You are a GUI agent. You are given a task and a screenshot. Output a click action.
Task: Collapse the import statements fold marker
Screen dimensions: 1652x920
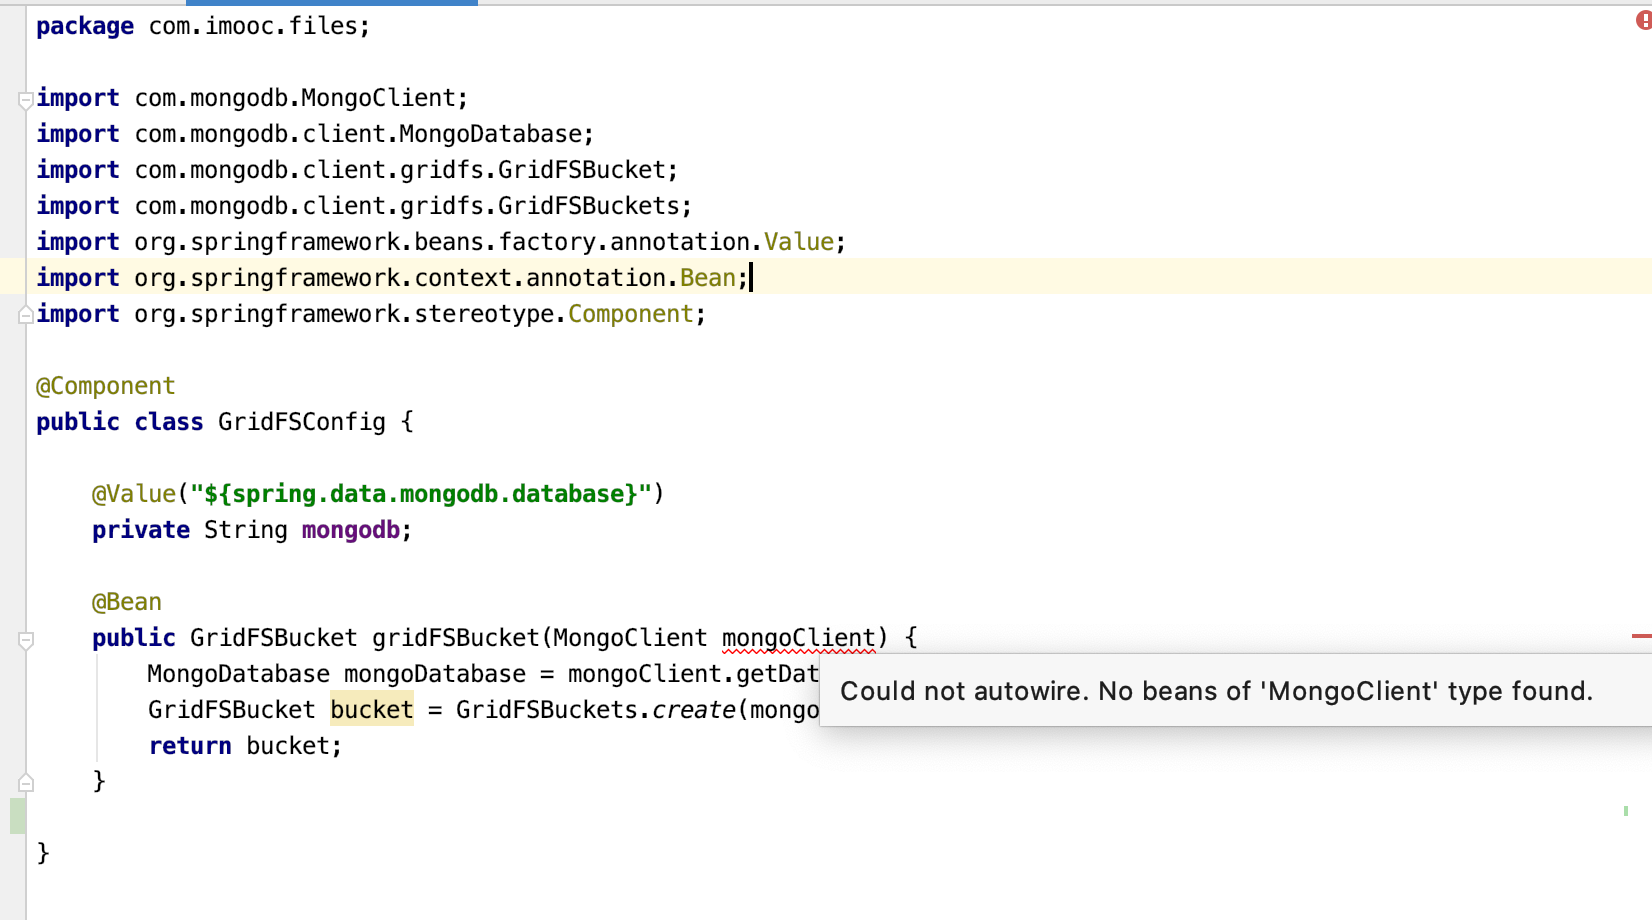point(26,99)
